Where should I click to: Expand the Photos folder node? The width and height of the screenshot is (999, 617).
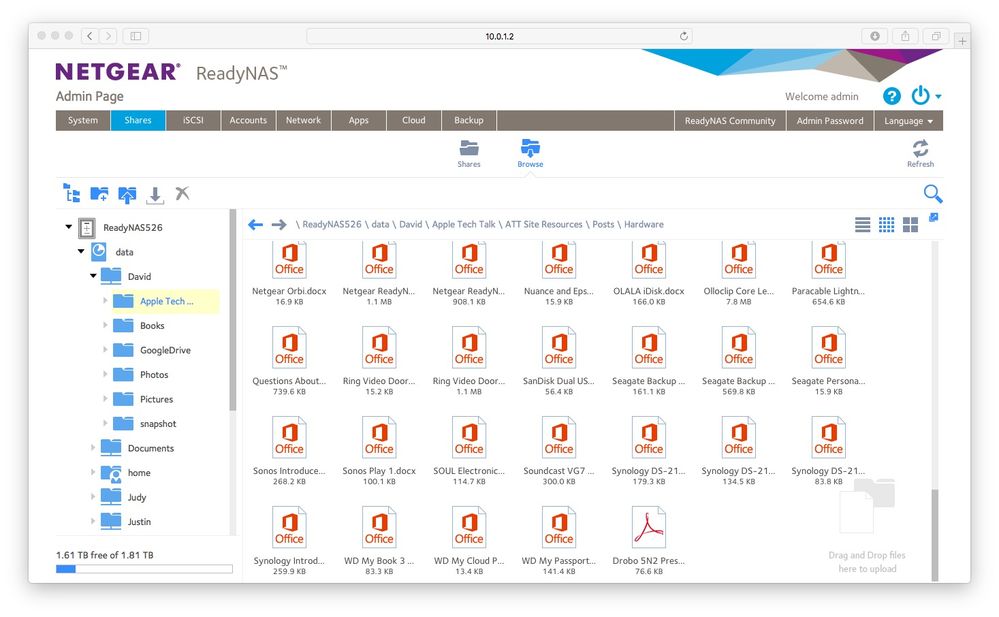(105, 374)
